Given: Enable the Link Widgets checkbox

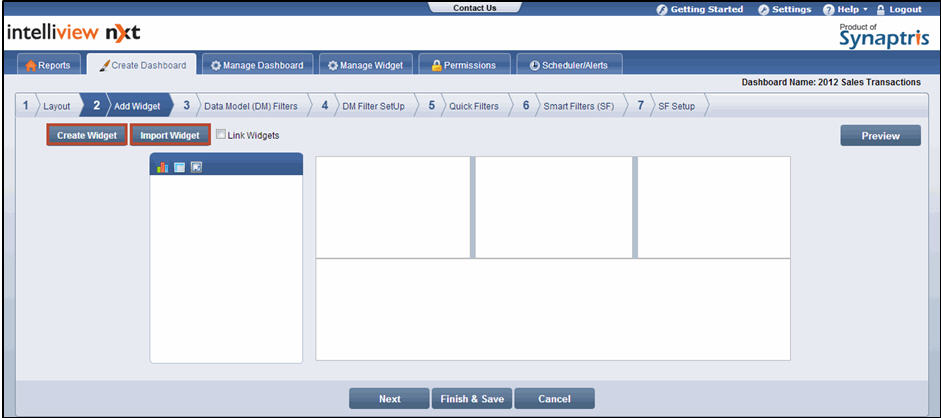Looking at the screenshot, I should 221,135.
